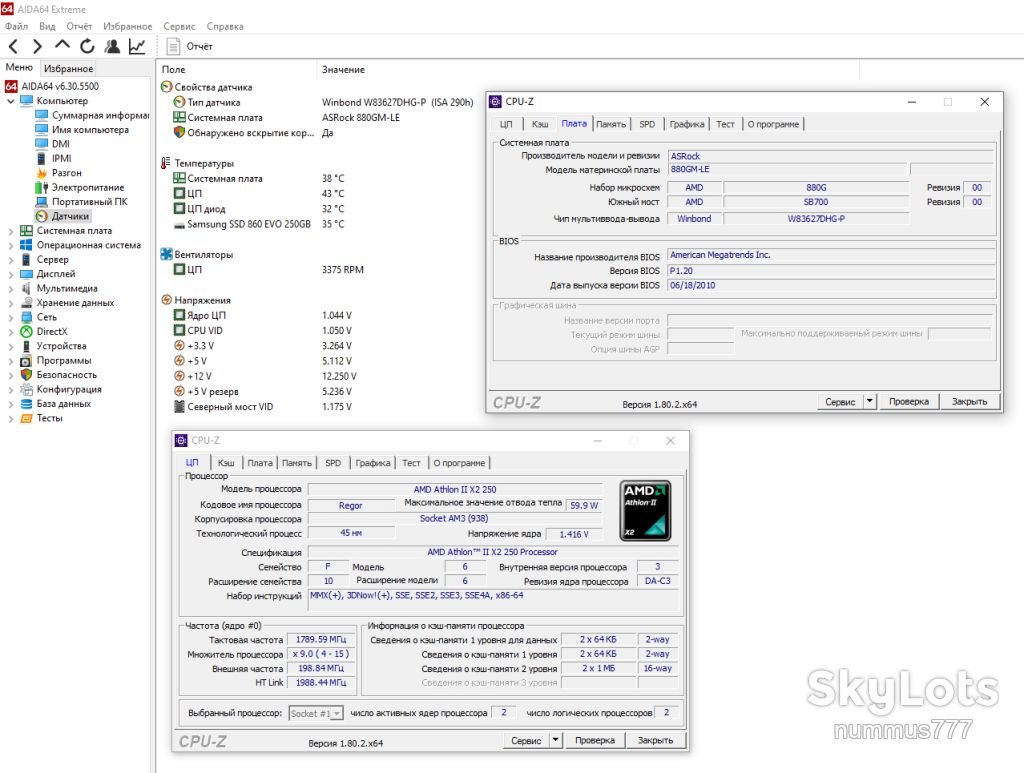Screen dimensions: 1024x773
Task: Click the user profile toolbar icon
Action: pos(112,46)
